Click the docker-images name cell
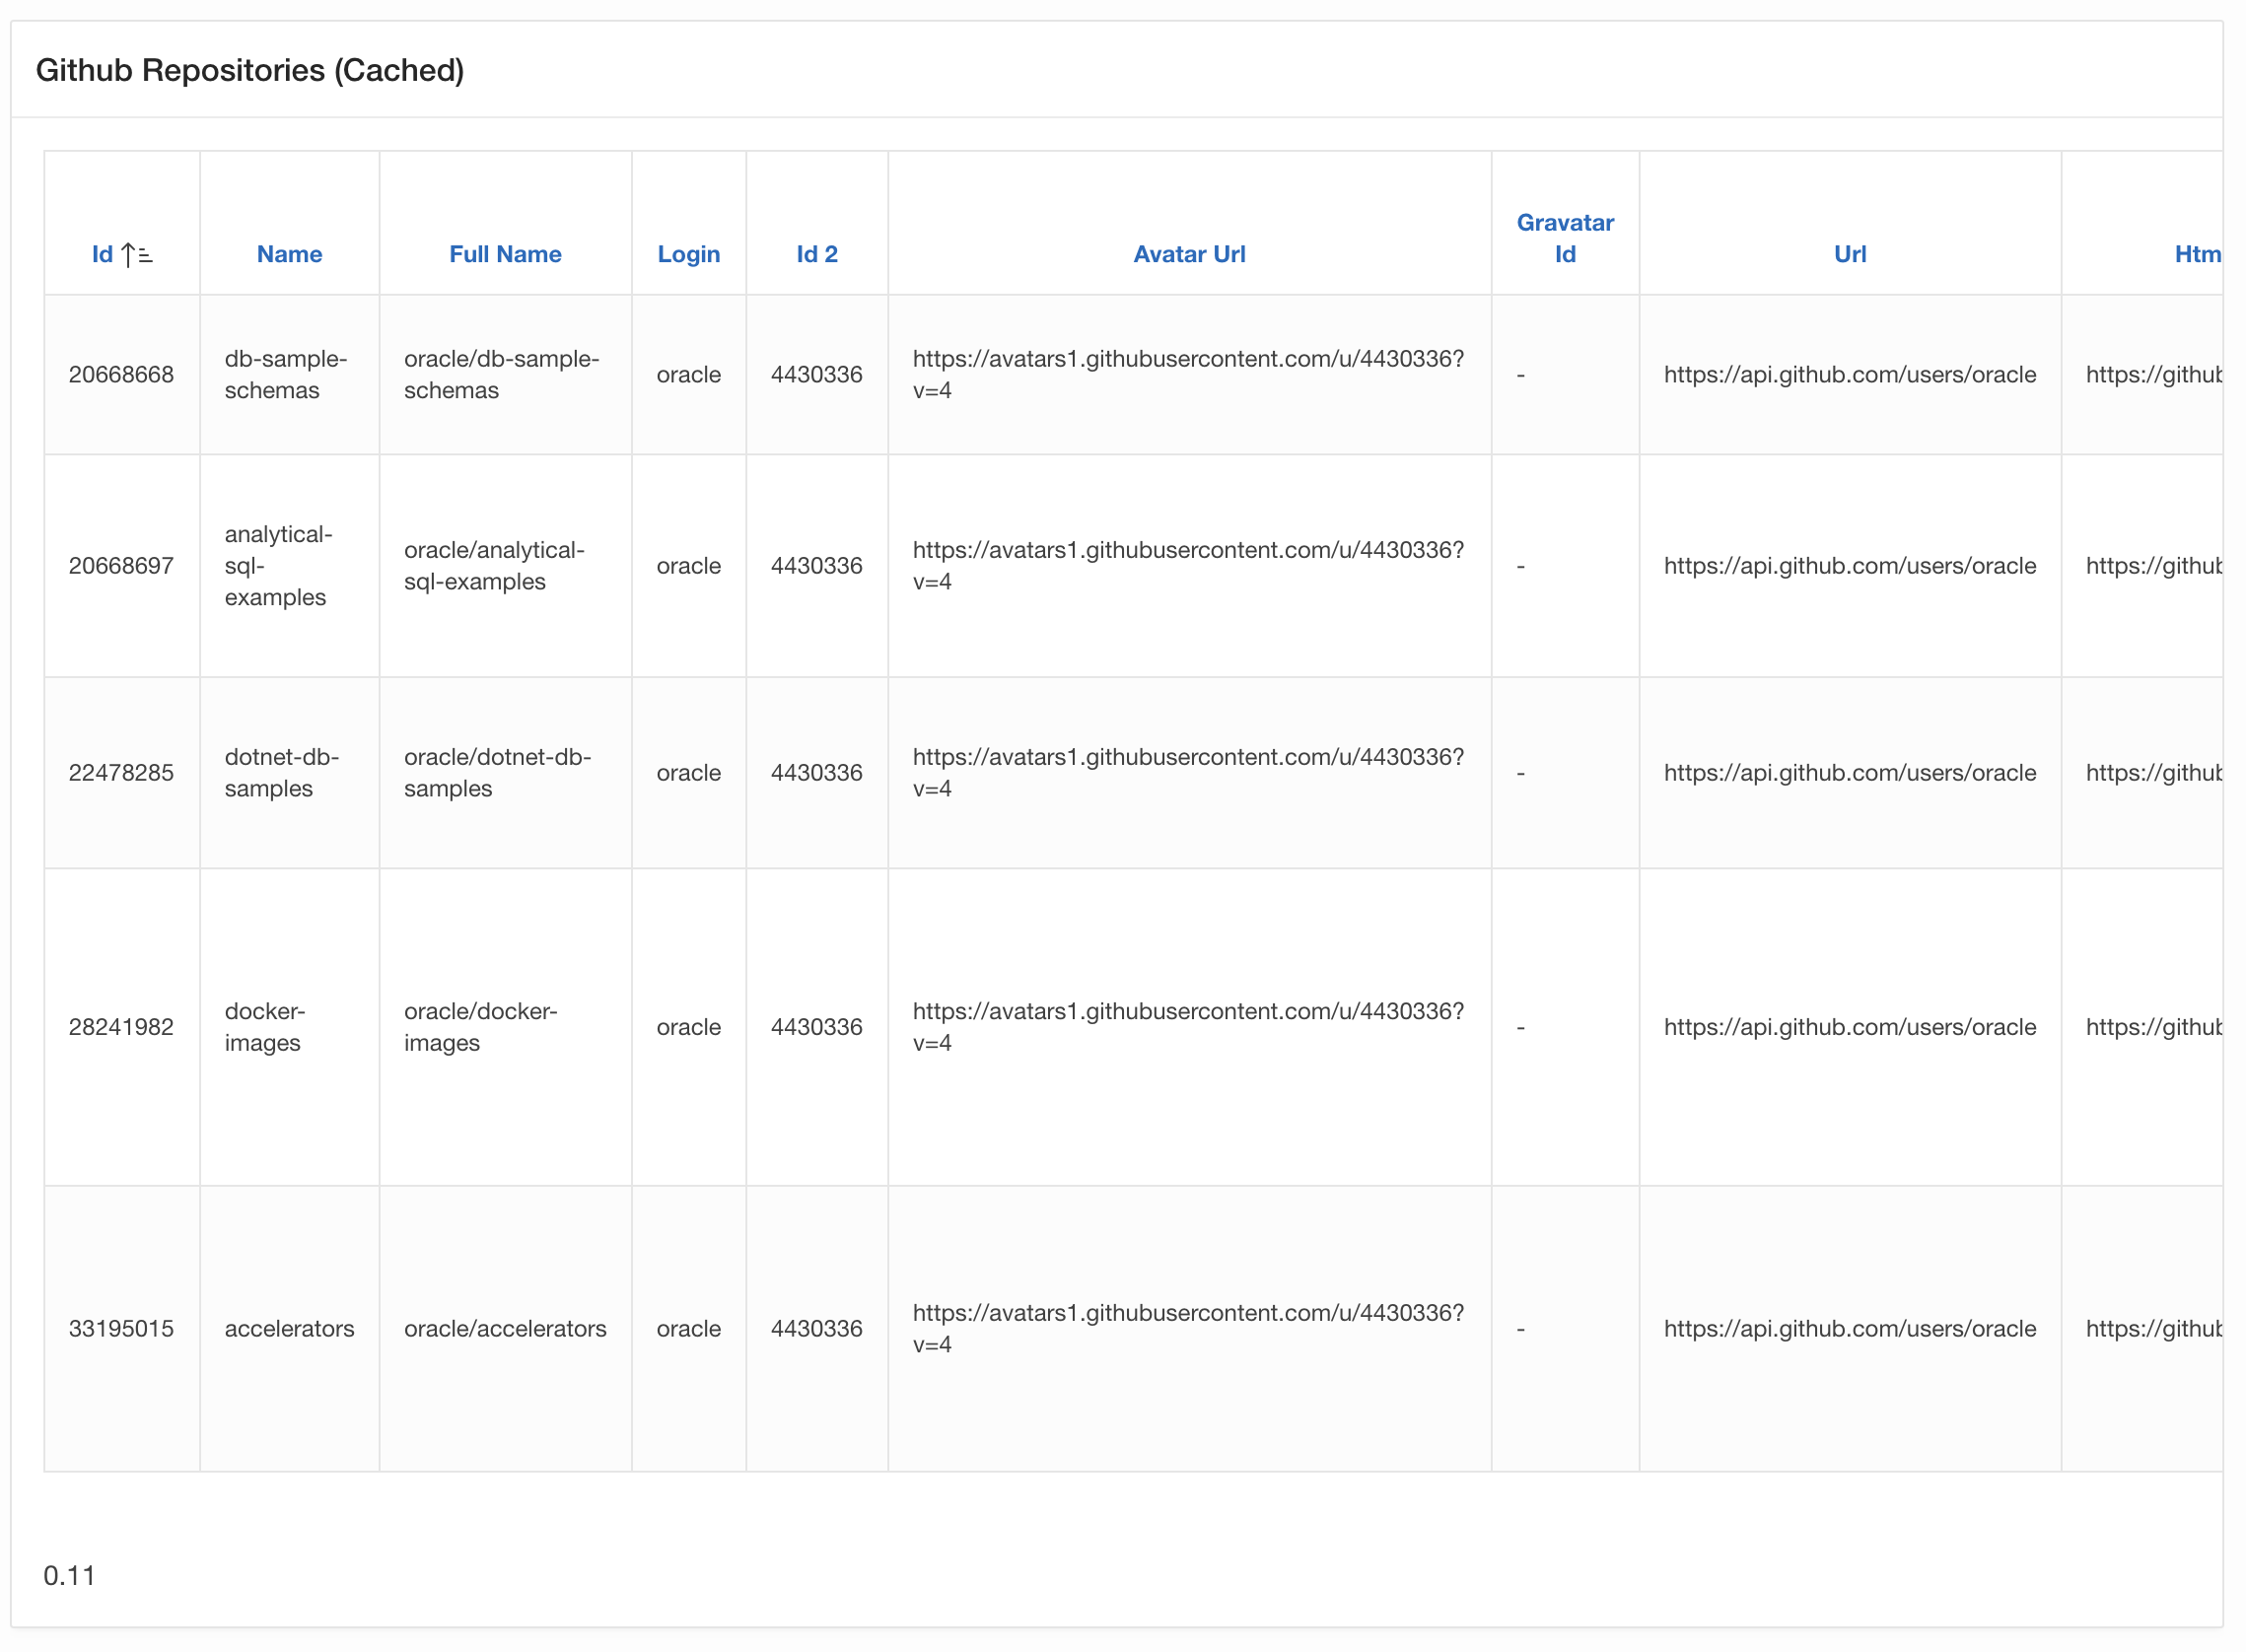 pyautogui.click(x=264, y=1026)
